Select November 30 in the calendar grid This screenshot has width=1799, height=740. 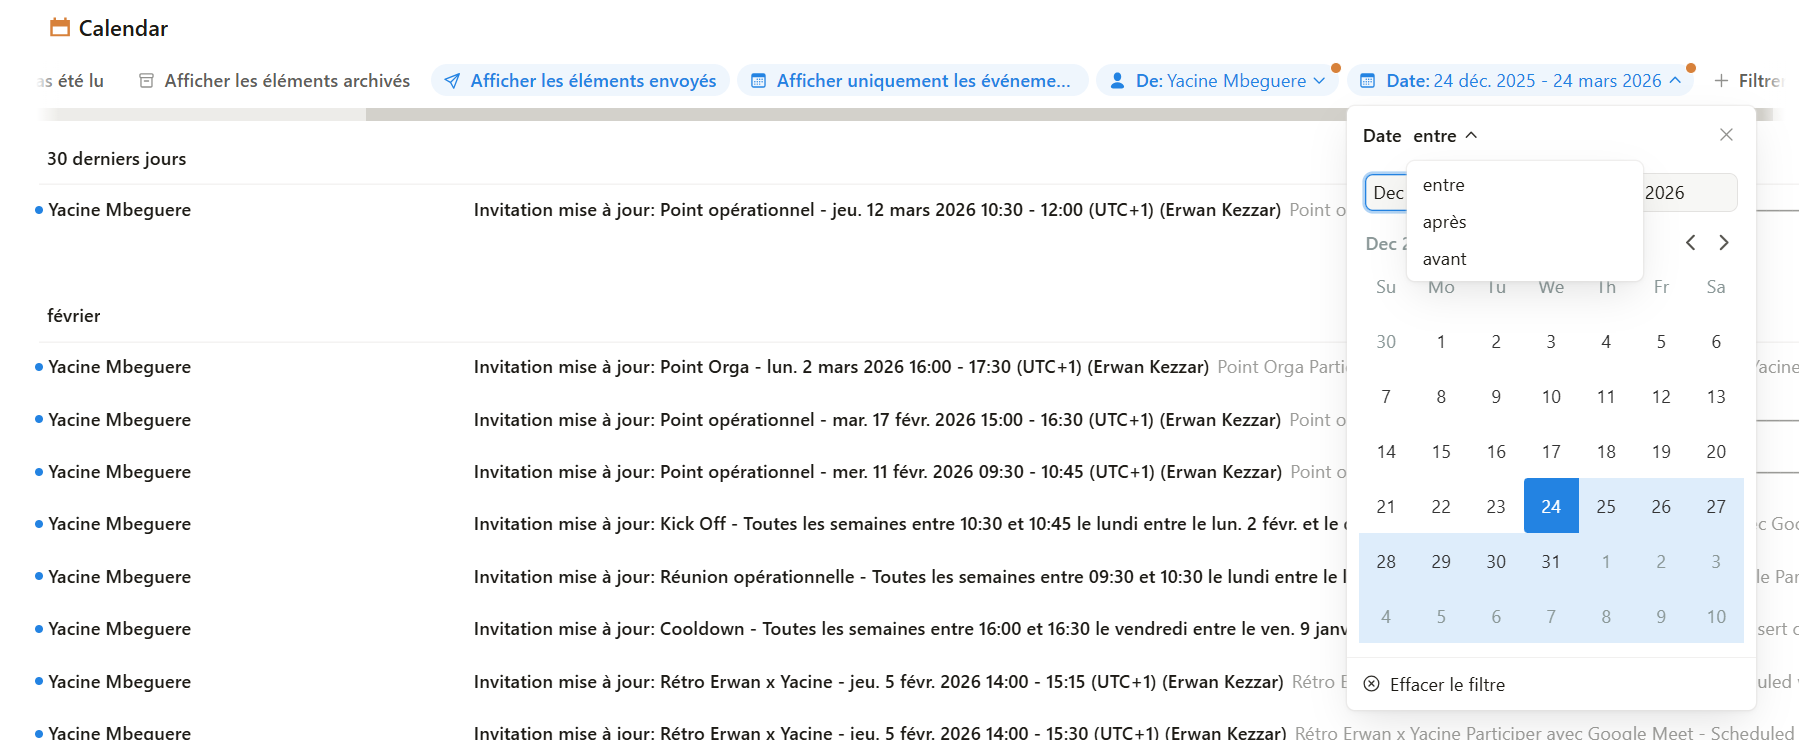coord(1386,341)
